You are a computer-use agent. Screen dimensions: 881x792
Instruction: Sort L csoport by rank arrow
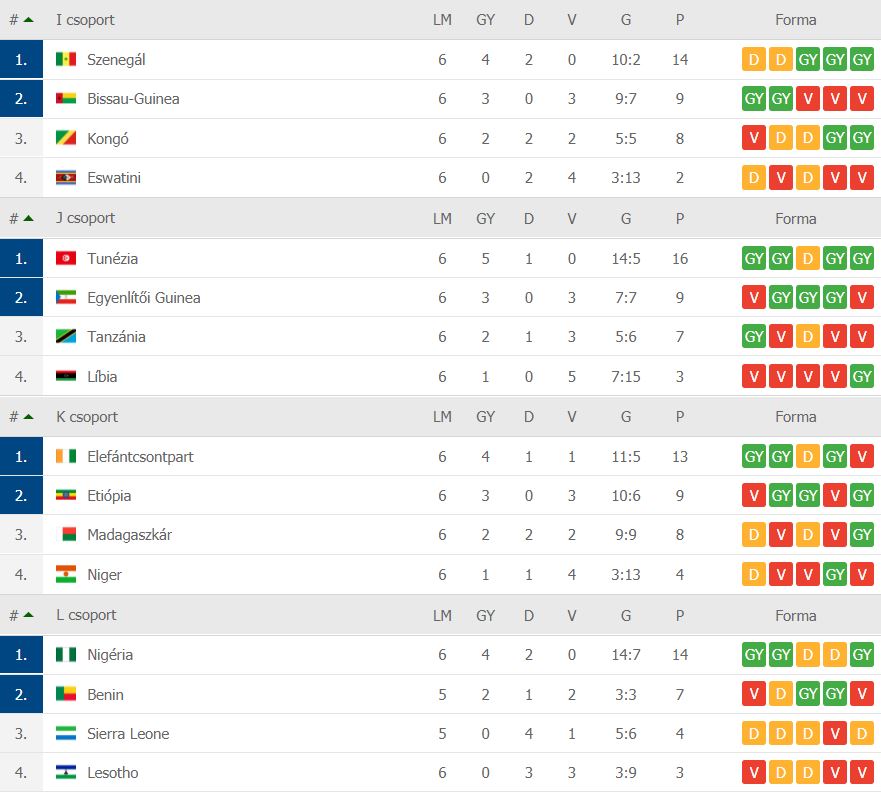coord(28,615)
